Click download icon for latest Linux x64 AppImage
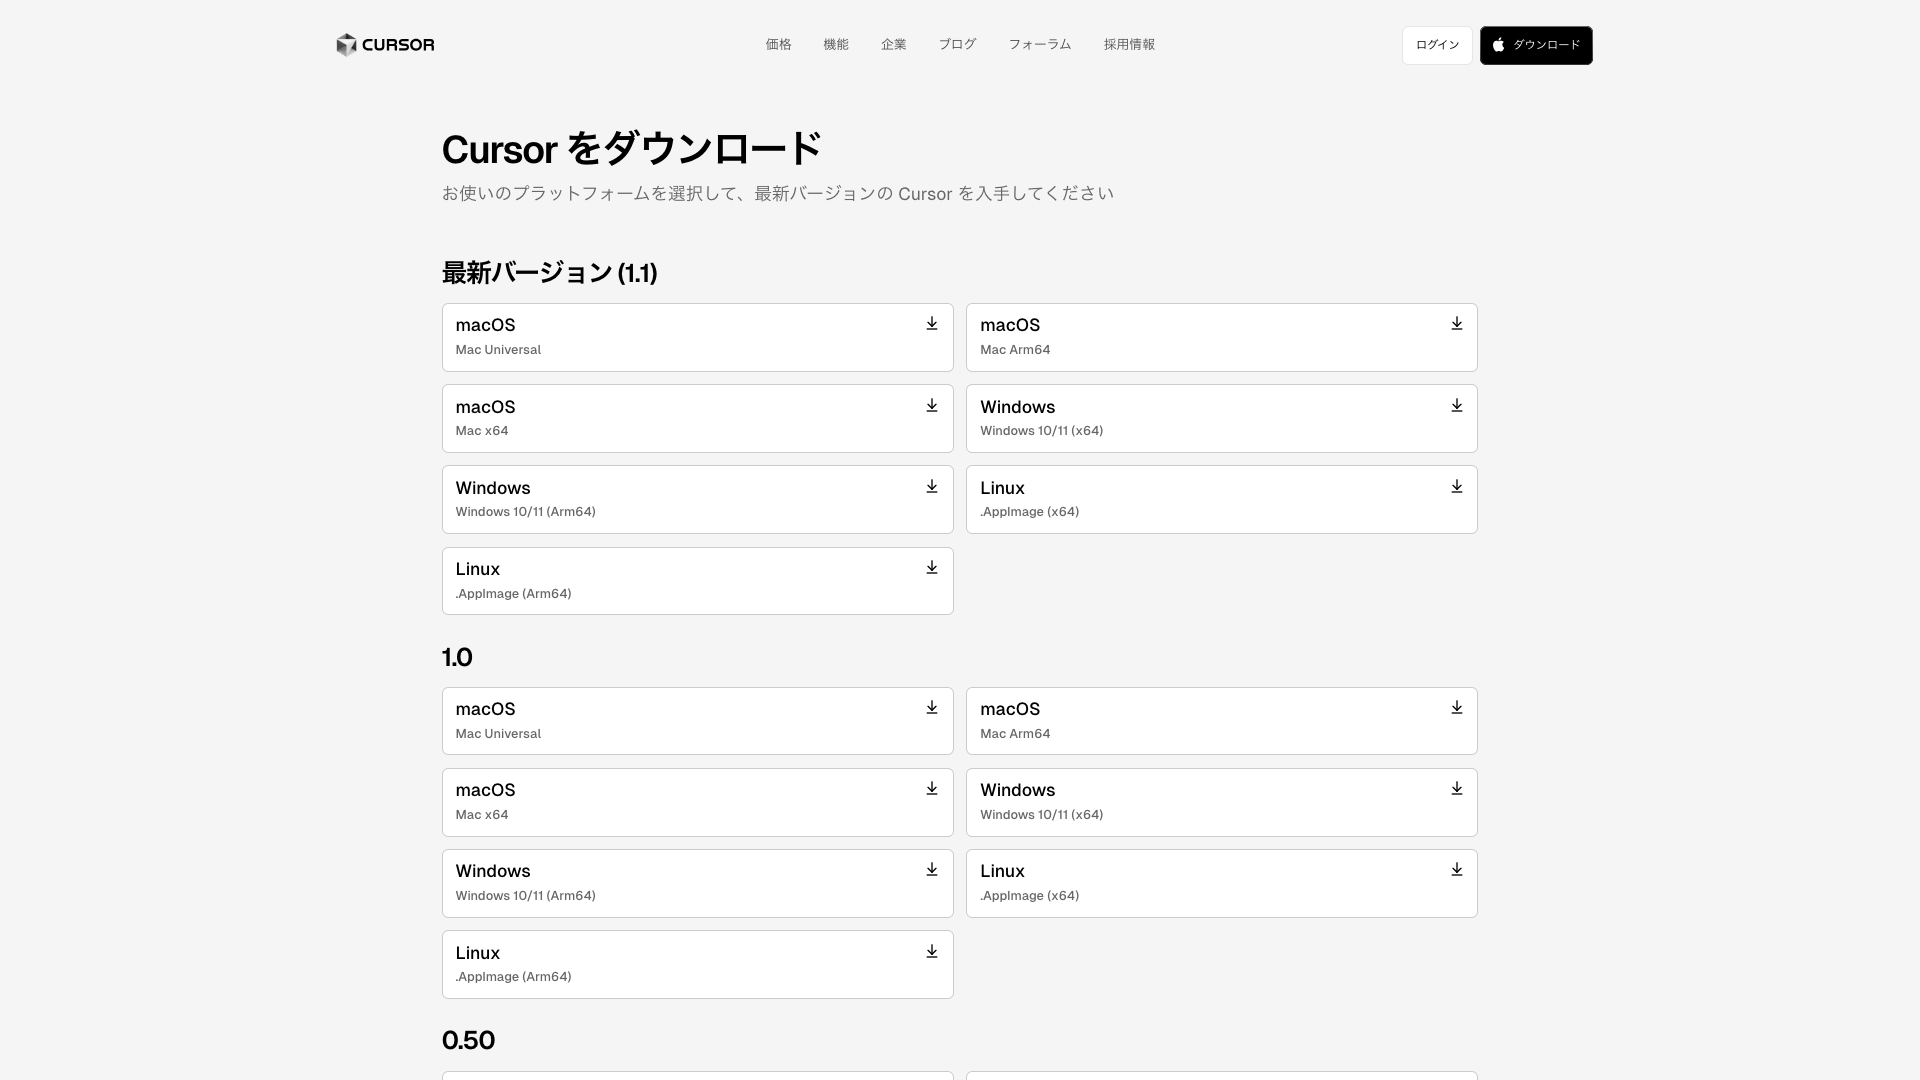This screenshot has width=1920, height=1080. click(x=1457, y=487)
